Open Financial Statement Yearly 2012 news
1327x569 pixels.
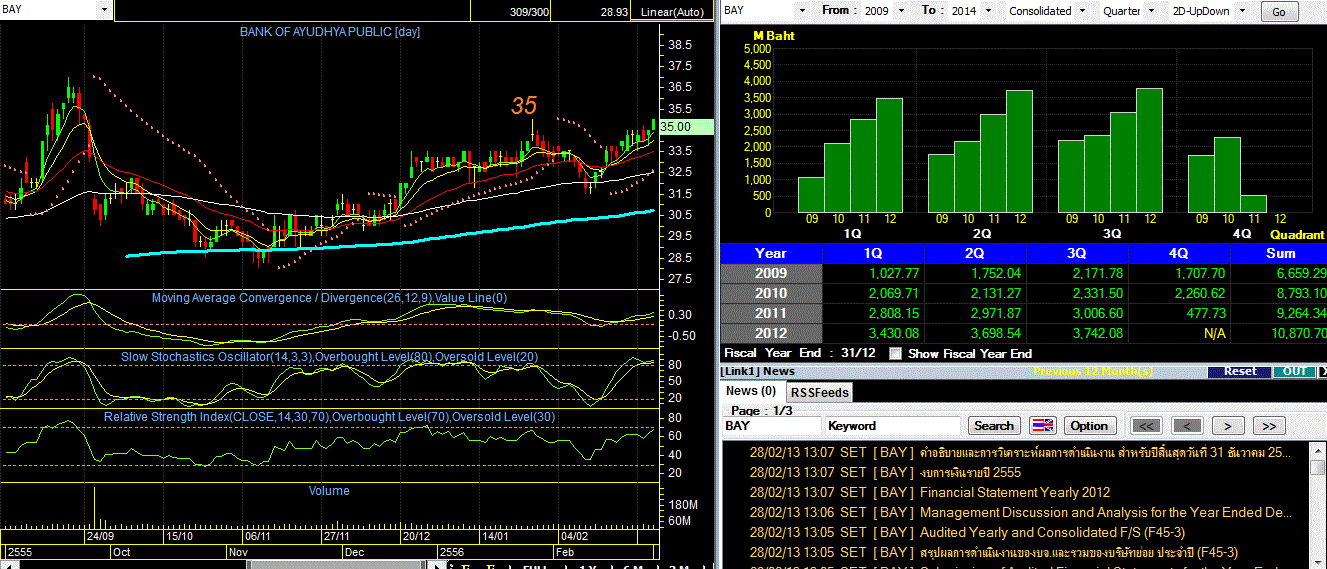click(x=1014, y=492)
